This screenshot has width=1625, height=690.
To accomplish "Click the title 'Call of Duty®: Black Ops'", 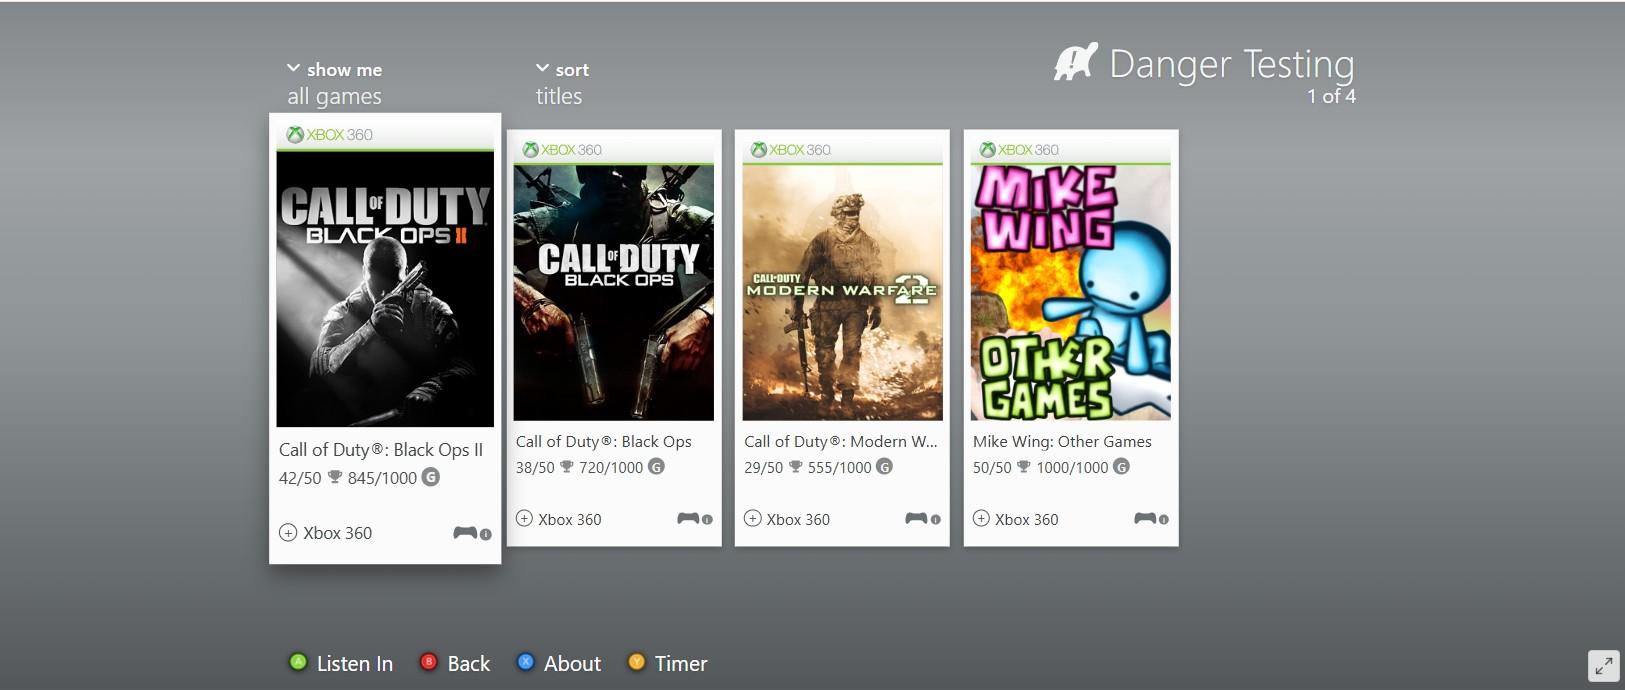I will click(x=604, y=441).
